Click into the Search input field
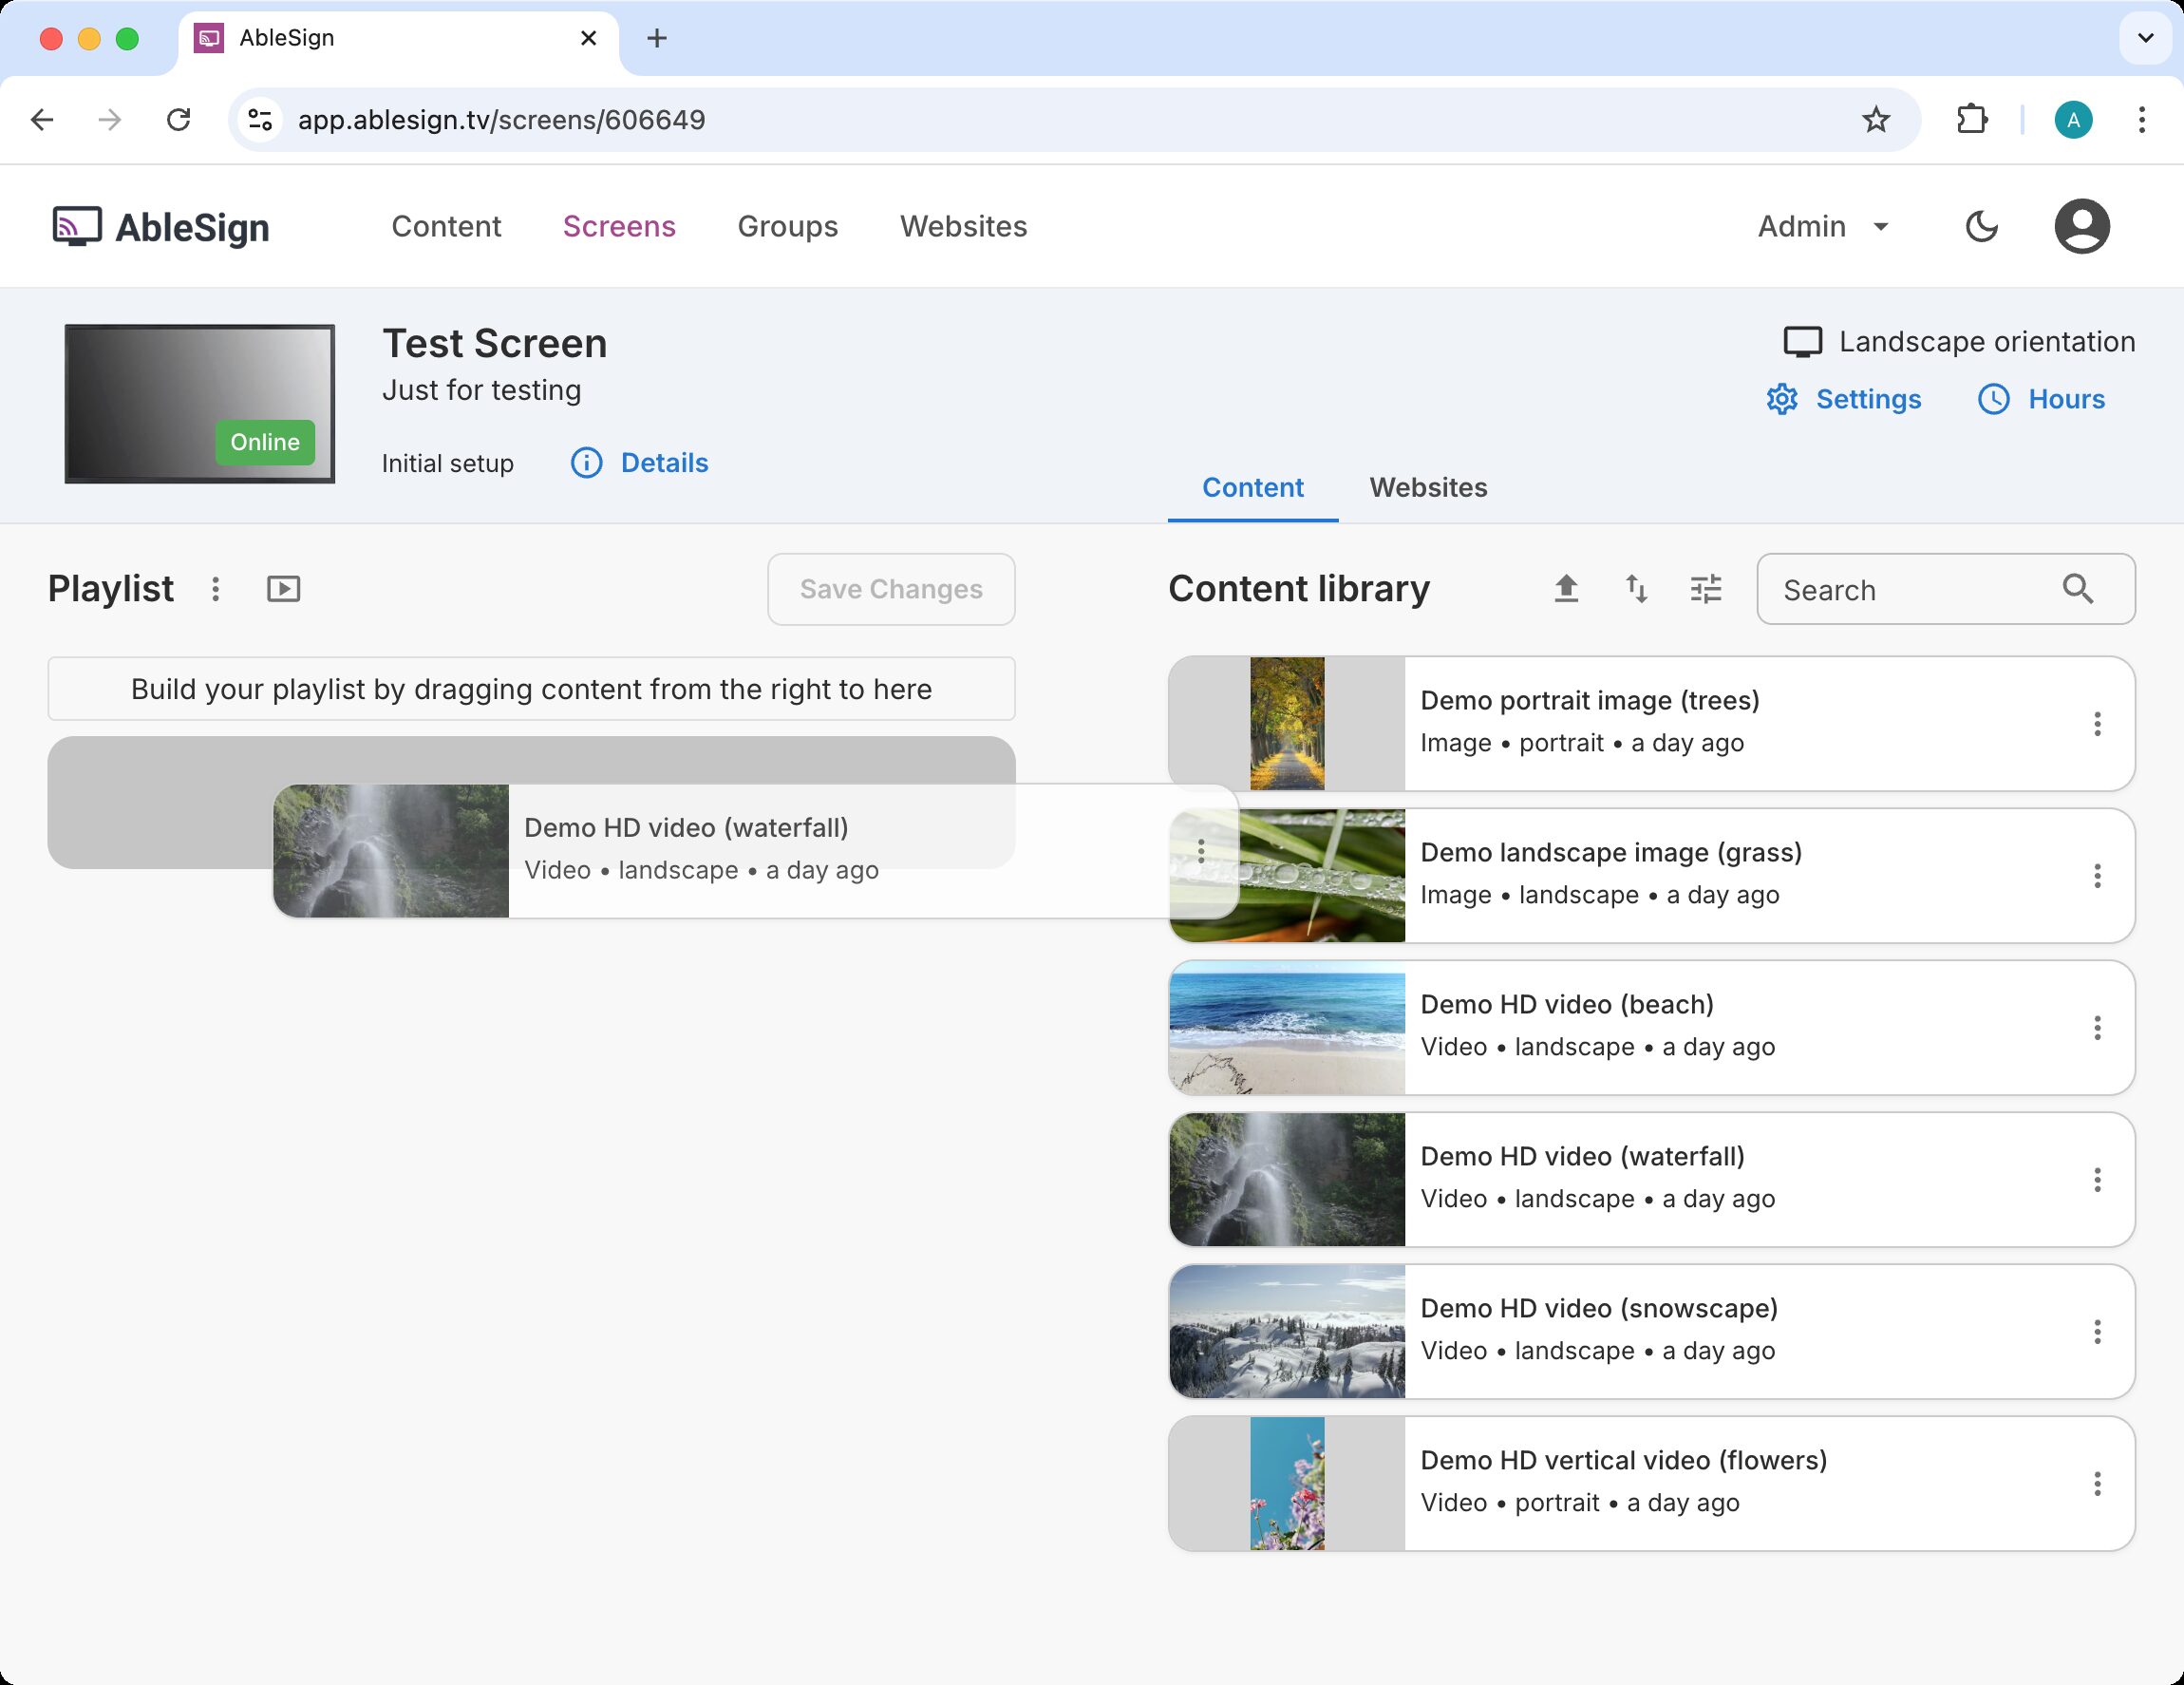 (1910, 589)
